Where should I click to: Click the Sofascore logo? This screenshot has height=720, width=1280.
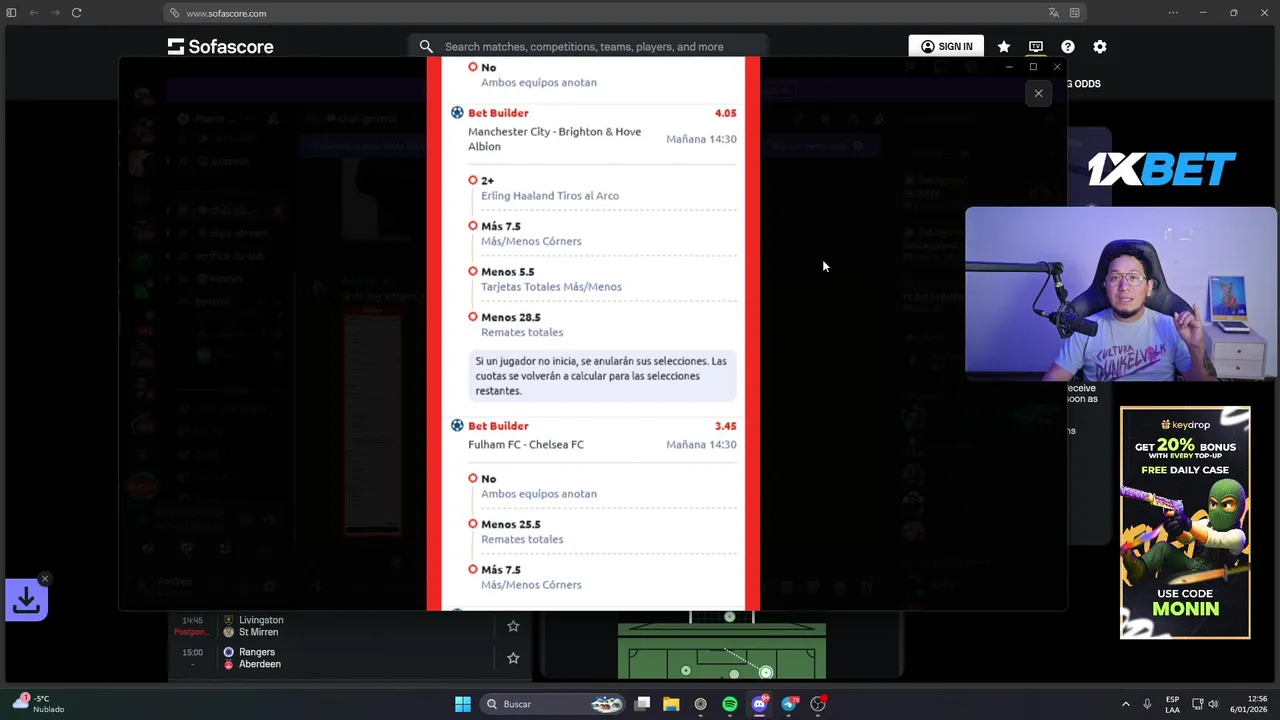(x=221, y=47)
